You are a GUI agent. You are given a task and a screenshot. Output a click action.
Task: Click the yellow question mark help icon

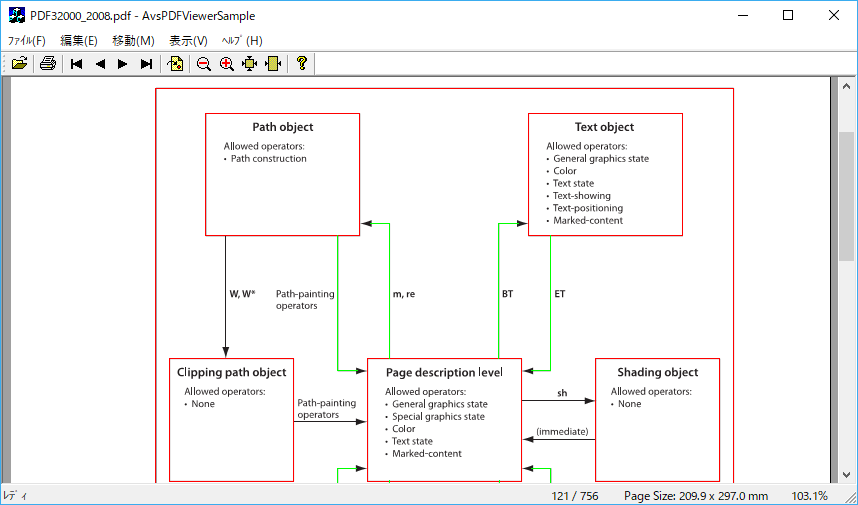click(301, 64)
